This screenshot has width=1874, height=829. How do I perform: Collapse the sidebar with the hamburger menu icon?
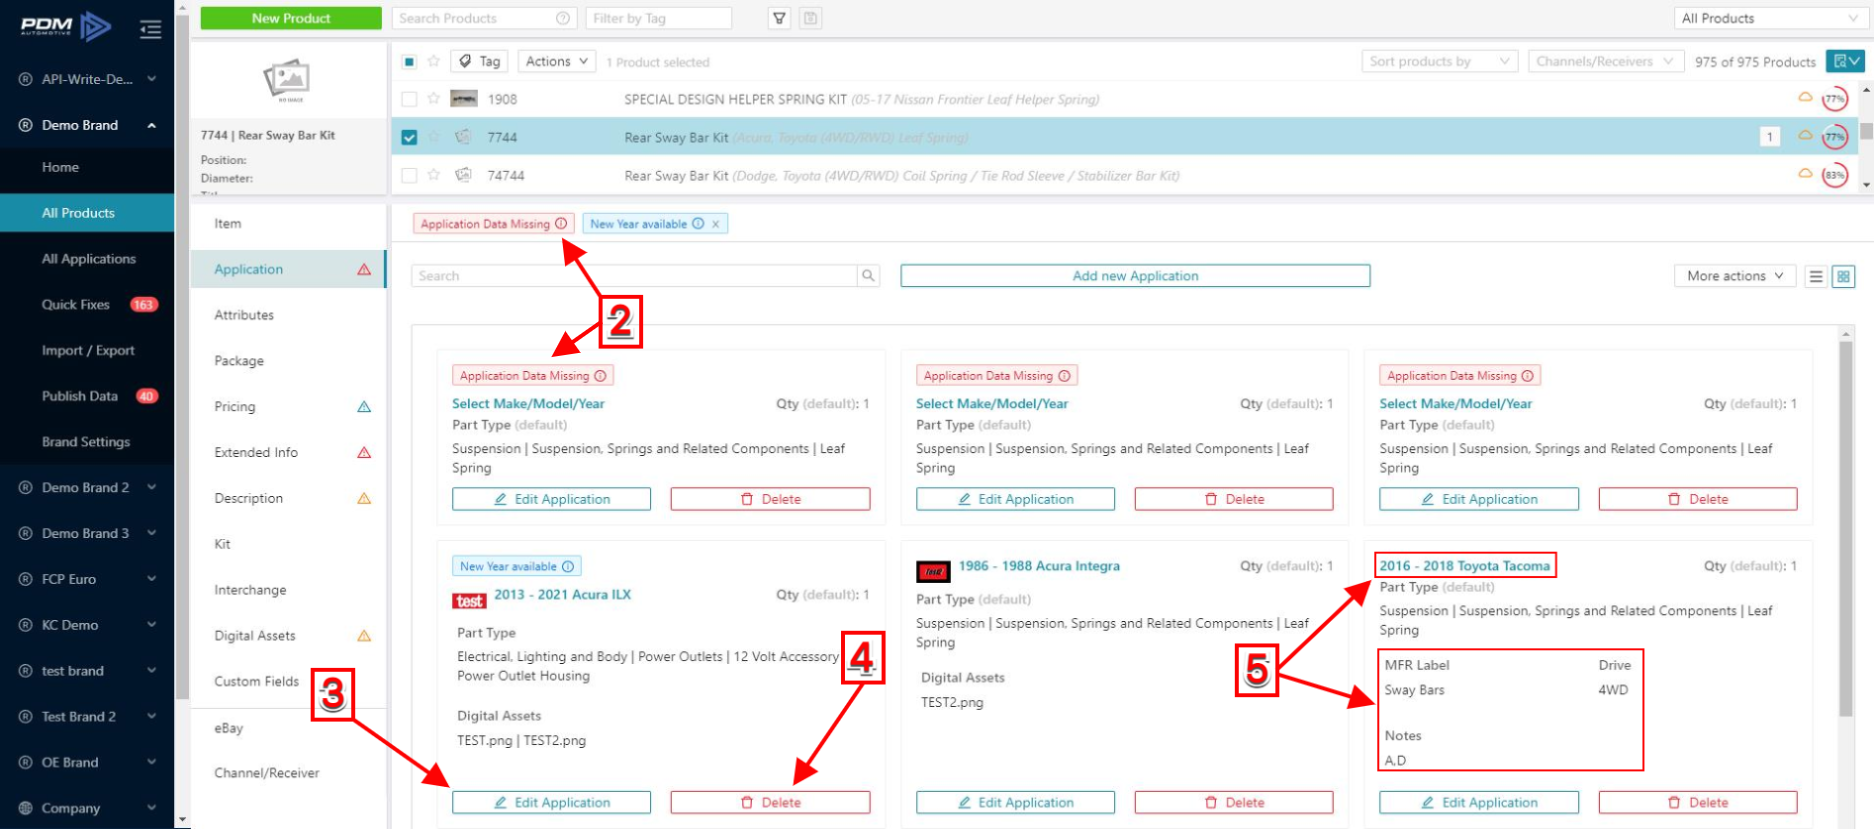point(150,30)
